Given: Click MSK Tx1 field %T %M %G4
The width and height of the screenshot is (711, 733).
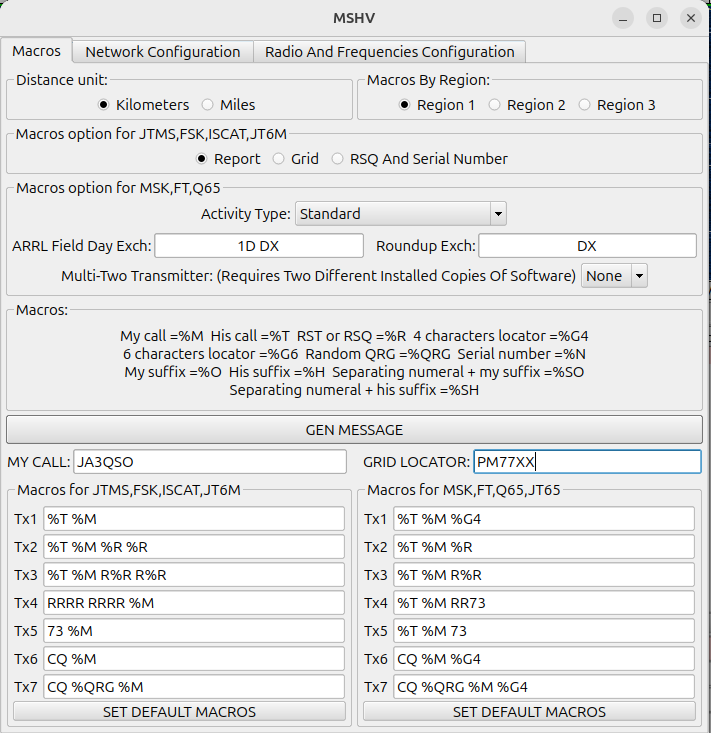Looking at the screenshot, I should click(544, 519).
